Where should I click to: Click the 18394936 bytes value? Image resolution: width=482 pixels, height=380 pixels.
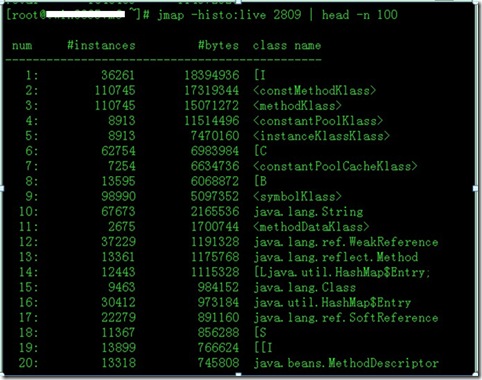pyautogui.click(x=212, y=75)
